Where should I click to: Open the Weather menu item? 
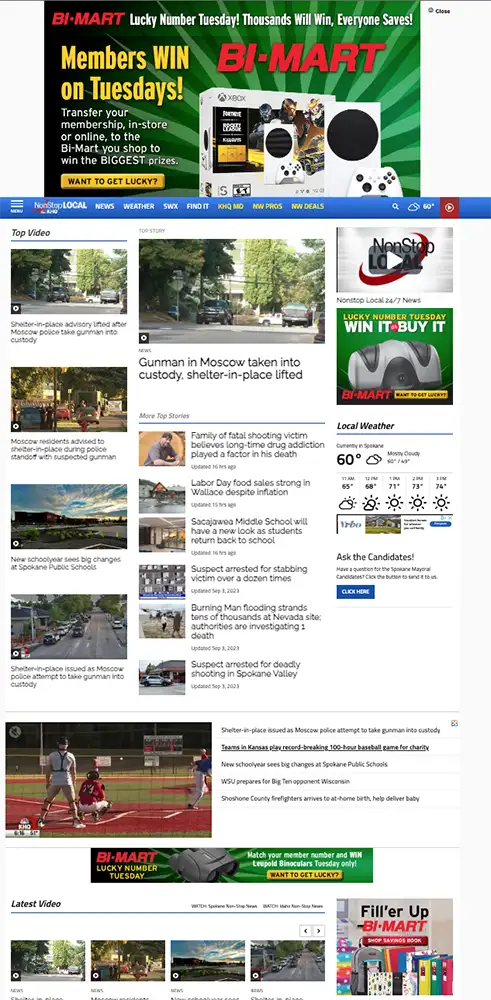point(138,207)
